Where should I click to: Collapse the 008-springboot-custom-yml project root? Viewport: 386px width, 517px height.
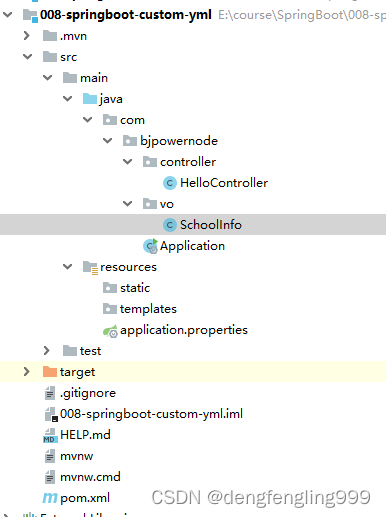(8, 15)
